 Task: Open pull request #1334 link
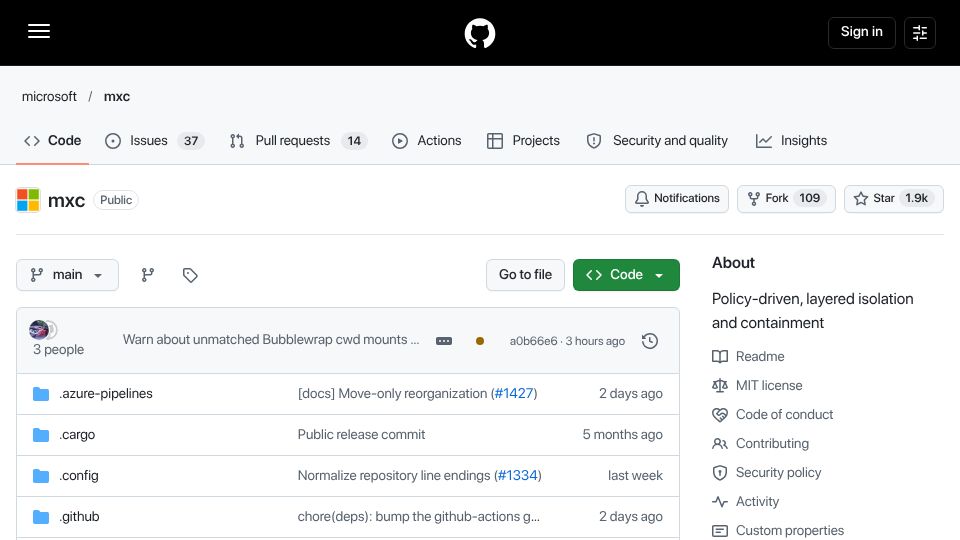click(517, 476)
